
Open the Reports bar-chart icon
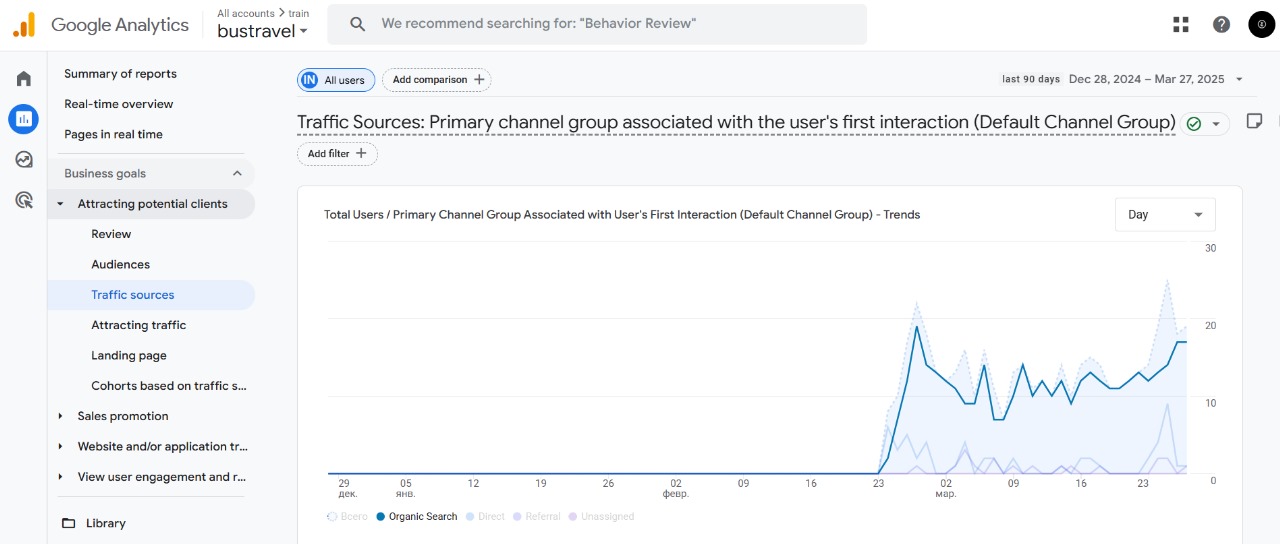point(23,119)
